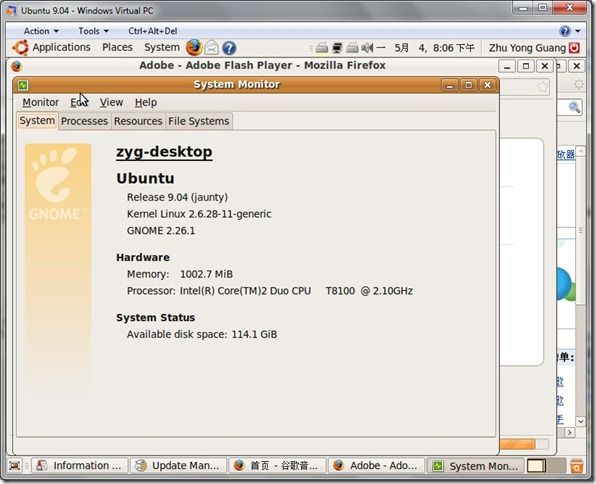Screen dimensions: 596x484
Task: Open the Monitor menu in System Monitor
Action: point(40,102)
